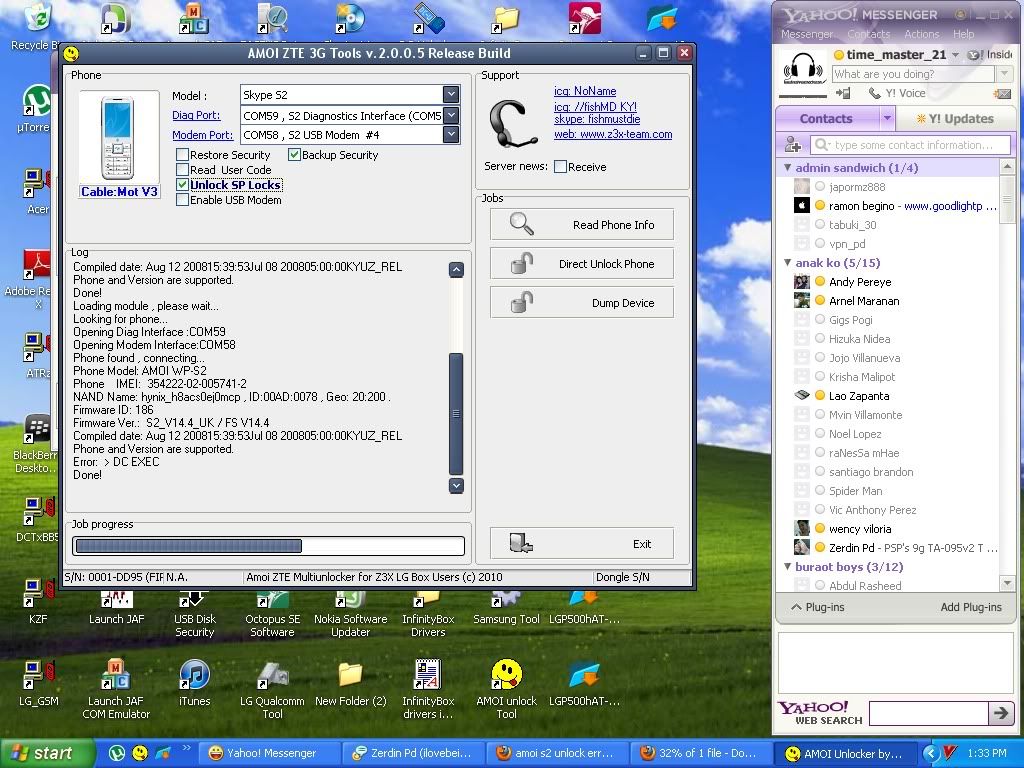Open the Model dropdown showing Skype S2
This screenshot has width=1024, height=768.
[x=451, y=95]
